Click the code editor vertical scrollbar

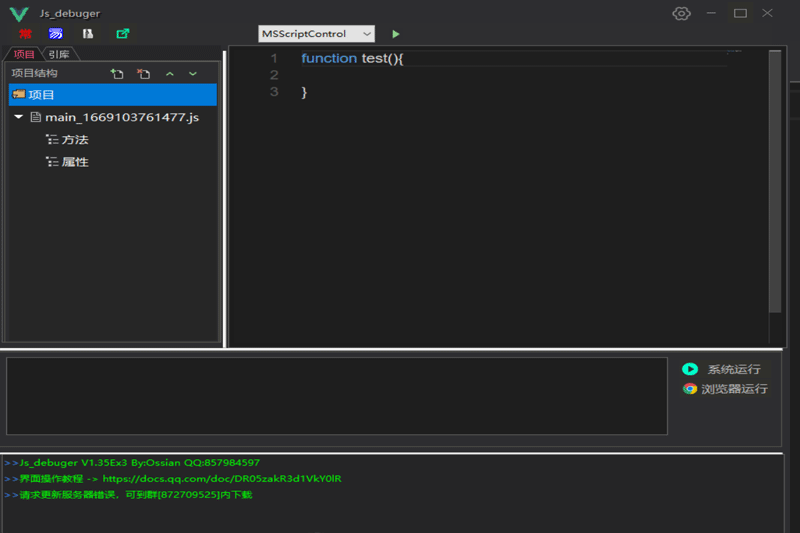pos(775,181)
